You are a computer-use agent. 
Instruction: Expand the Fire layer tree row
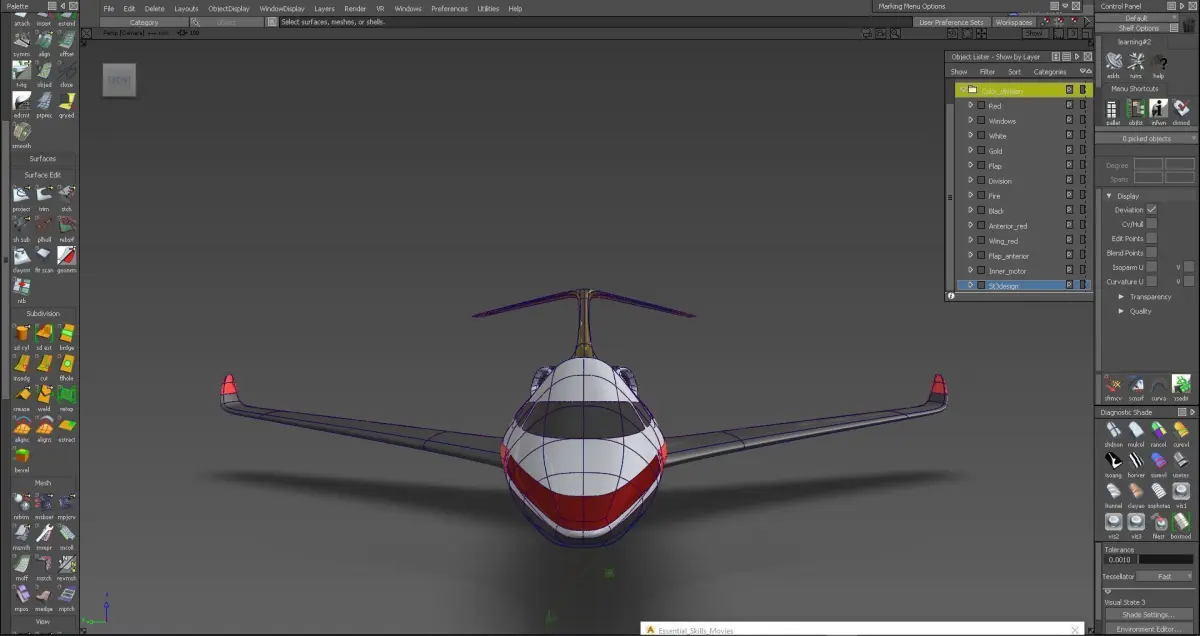(x=970, y=196)
